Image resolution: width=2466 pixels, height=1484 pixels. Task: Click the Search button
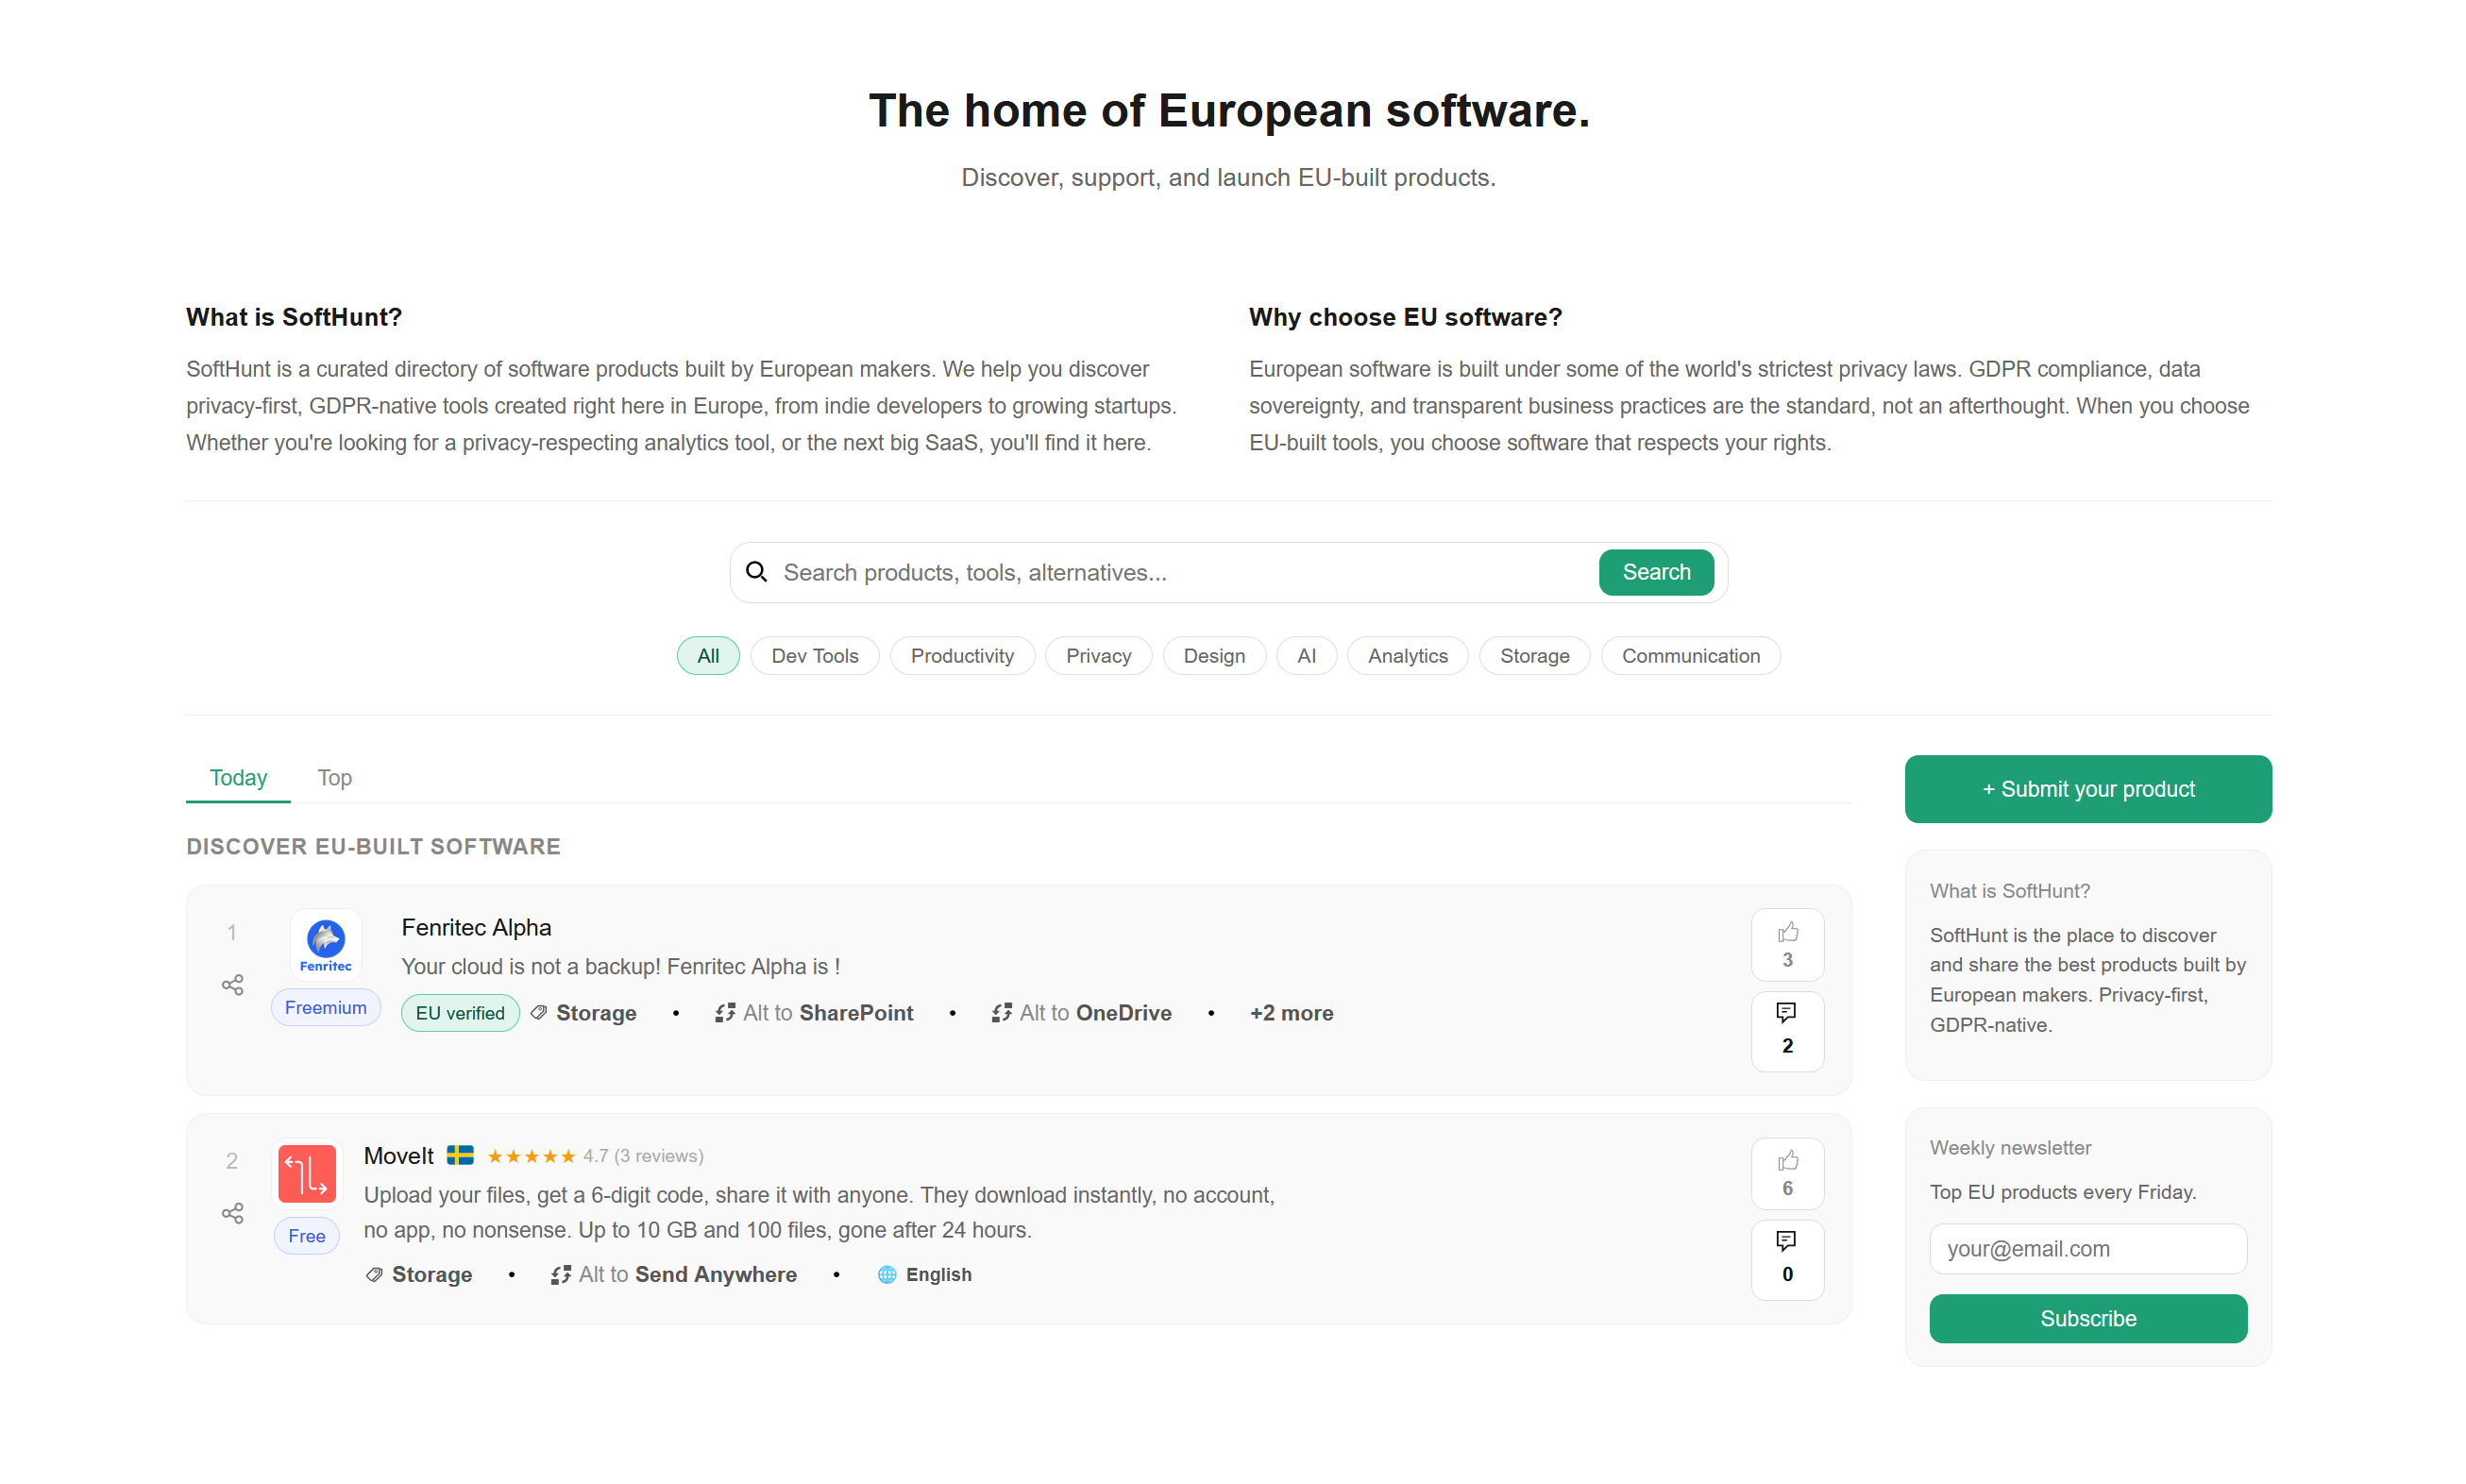click(x=1656, y=572)
